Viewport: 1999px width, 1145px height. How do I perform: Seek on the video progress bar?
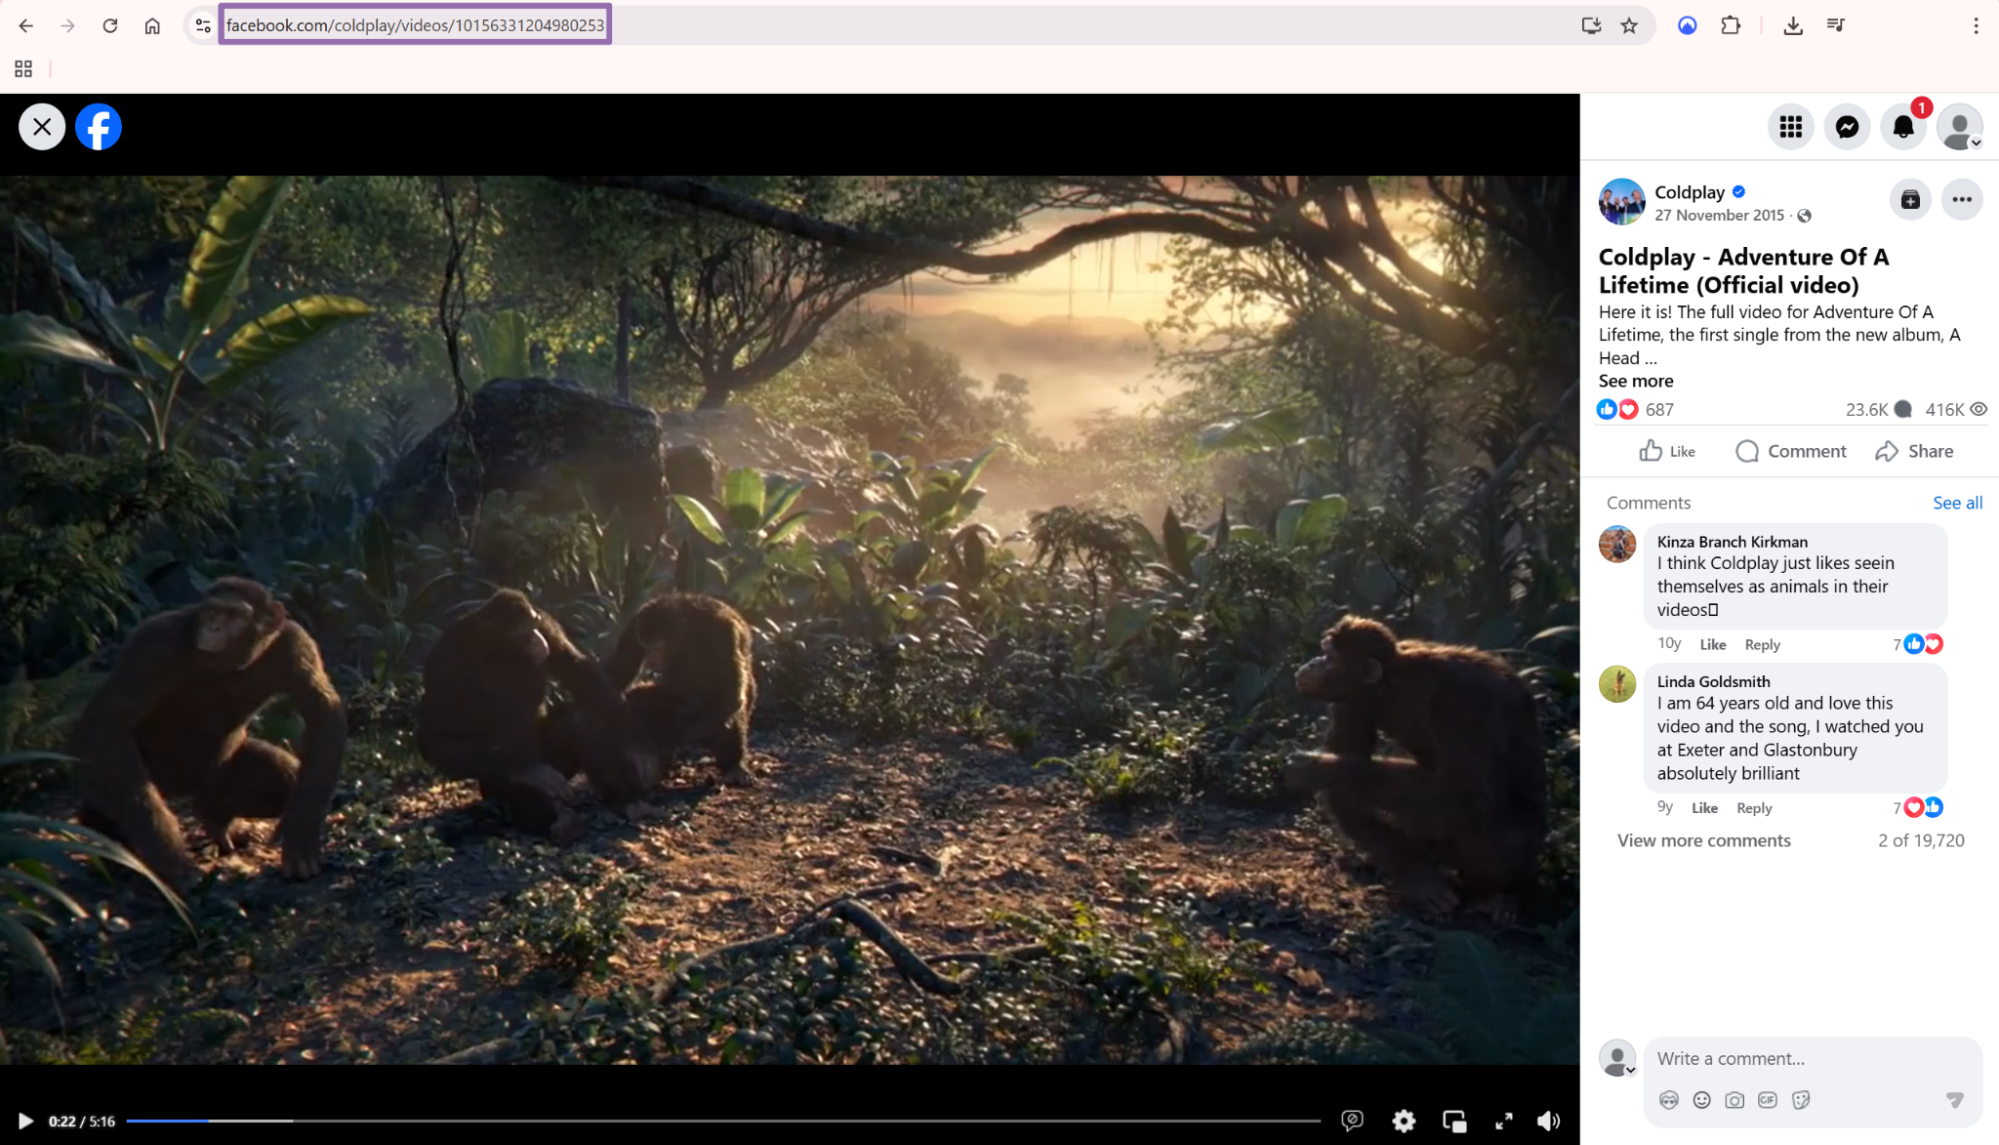point(723,1121)
